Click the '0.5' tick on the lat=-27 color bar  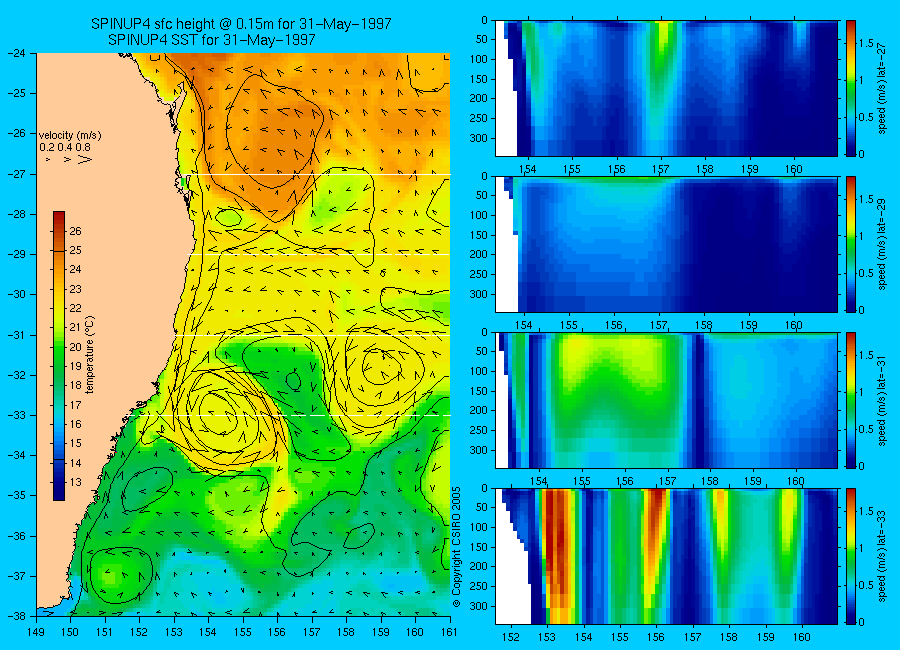[x=865, y=117]
